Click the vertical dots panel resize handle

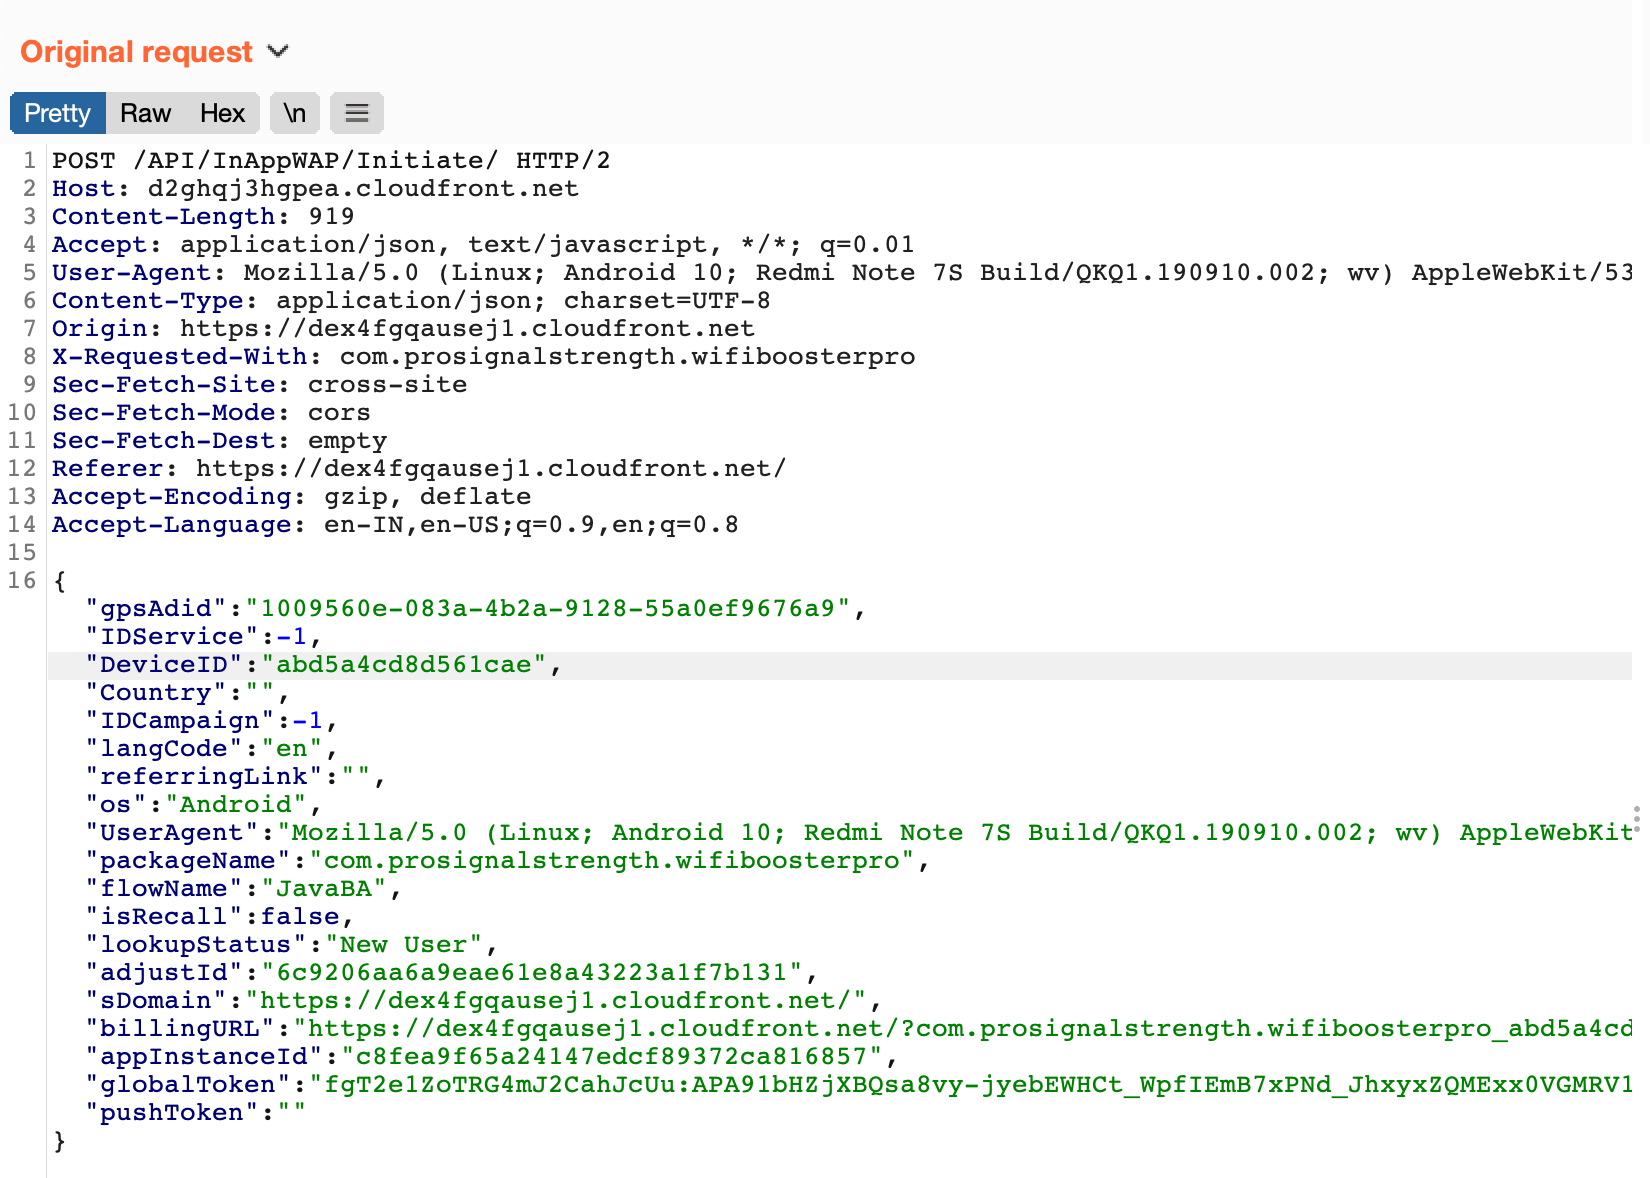(x=1636, y=819)
